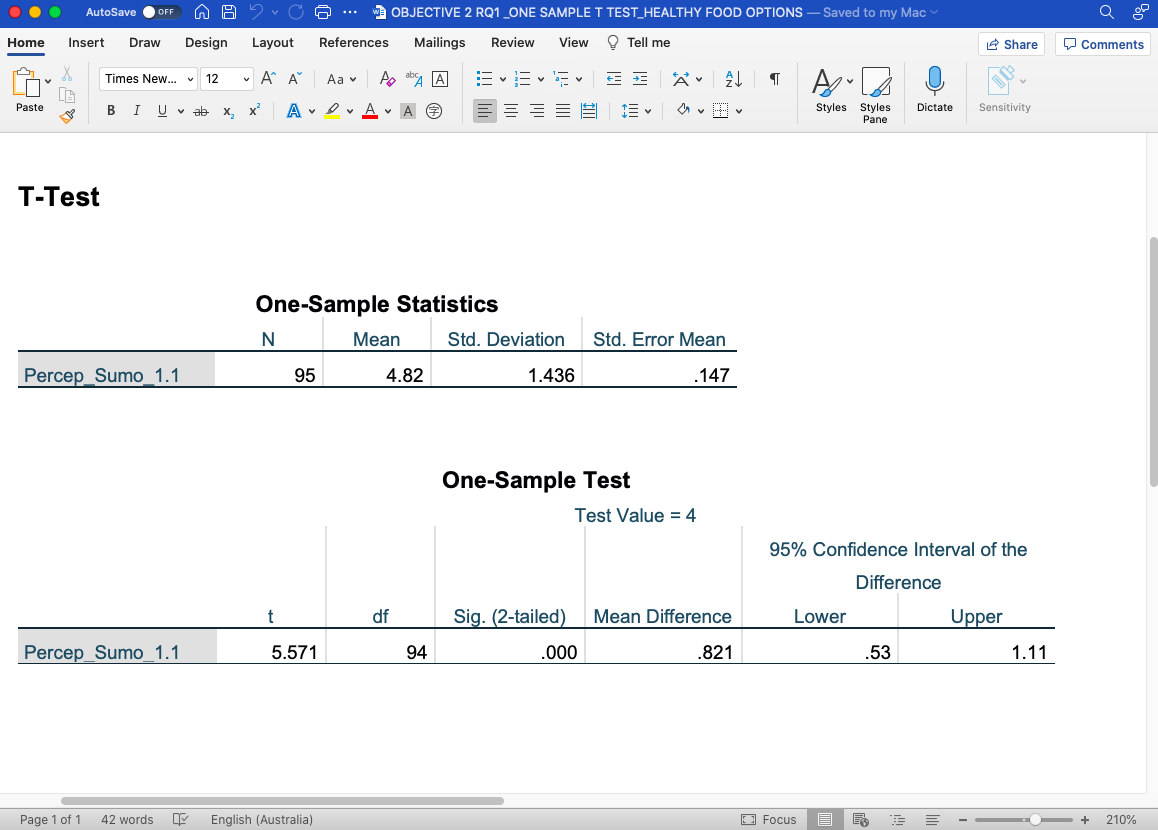Expand the Paste options arrow

(x=48, y=81)
